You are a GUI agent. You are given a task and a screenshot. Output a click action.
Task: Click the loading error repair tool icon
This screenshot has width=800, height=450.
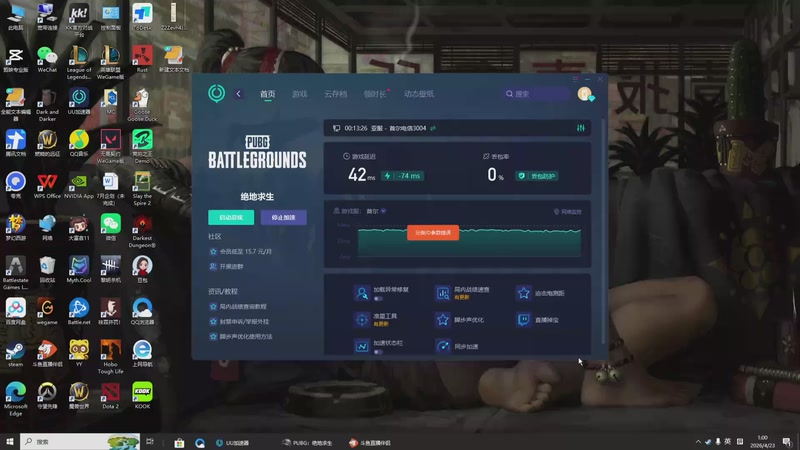[x=362, y=293]
